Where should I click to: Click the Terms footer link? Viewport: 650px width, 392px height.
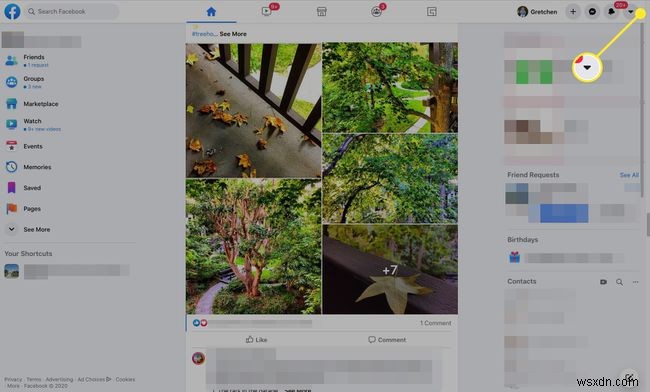click(34, 379)
